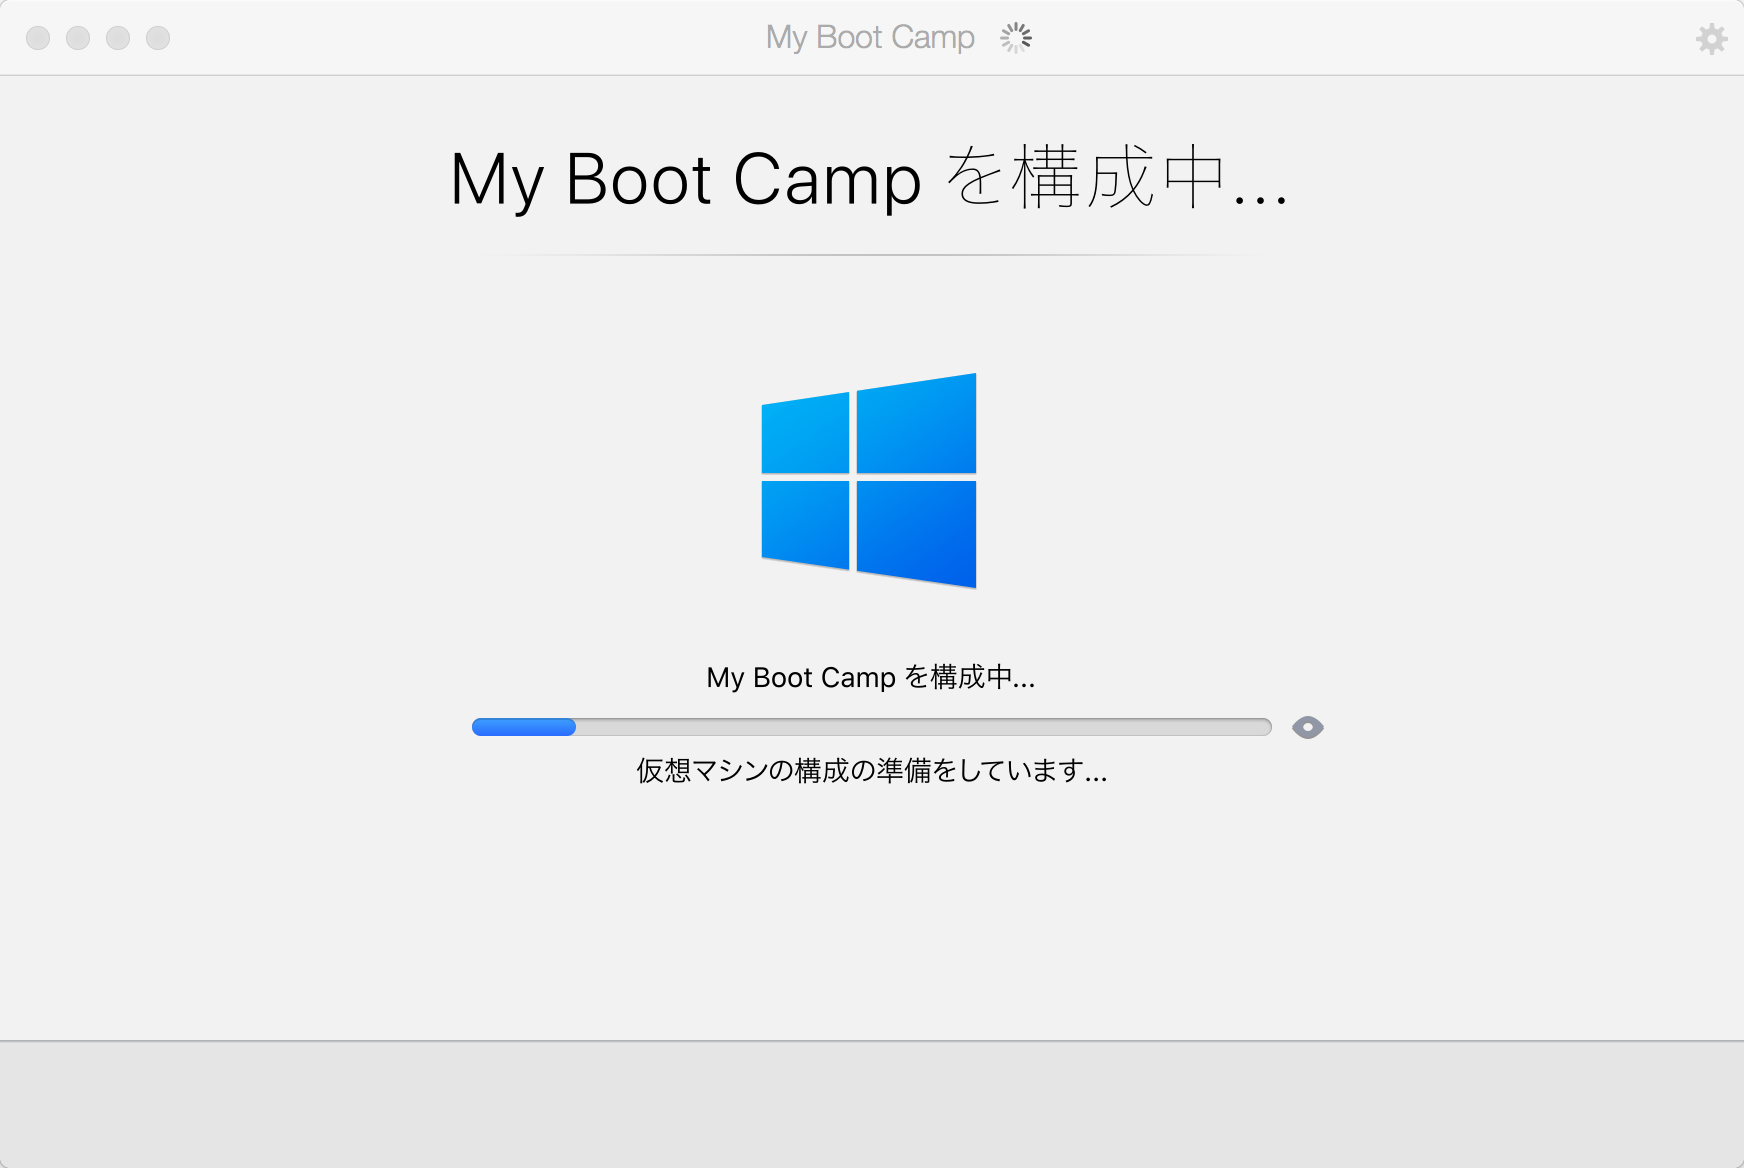
Task: Click the status text '仮想マシンの構成の準備をしています...'
Action: click(872, 770)
